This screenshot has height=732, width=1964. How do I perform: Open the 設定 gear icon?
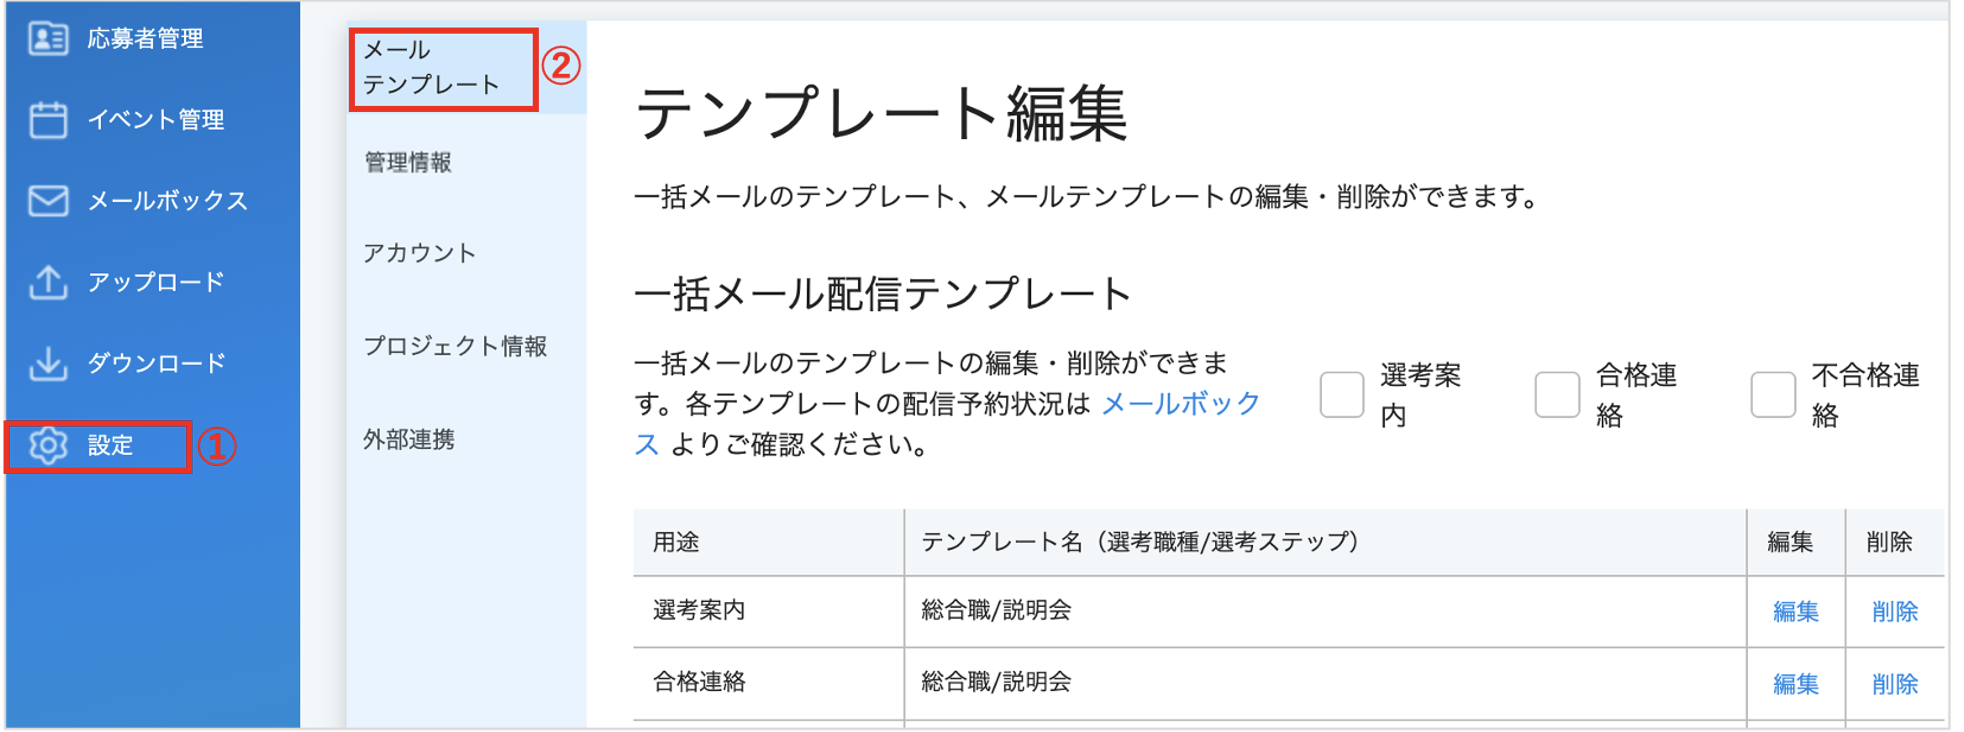pos(48,445)
